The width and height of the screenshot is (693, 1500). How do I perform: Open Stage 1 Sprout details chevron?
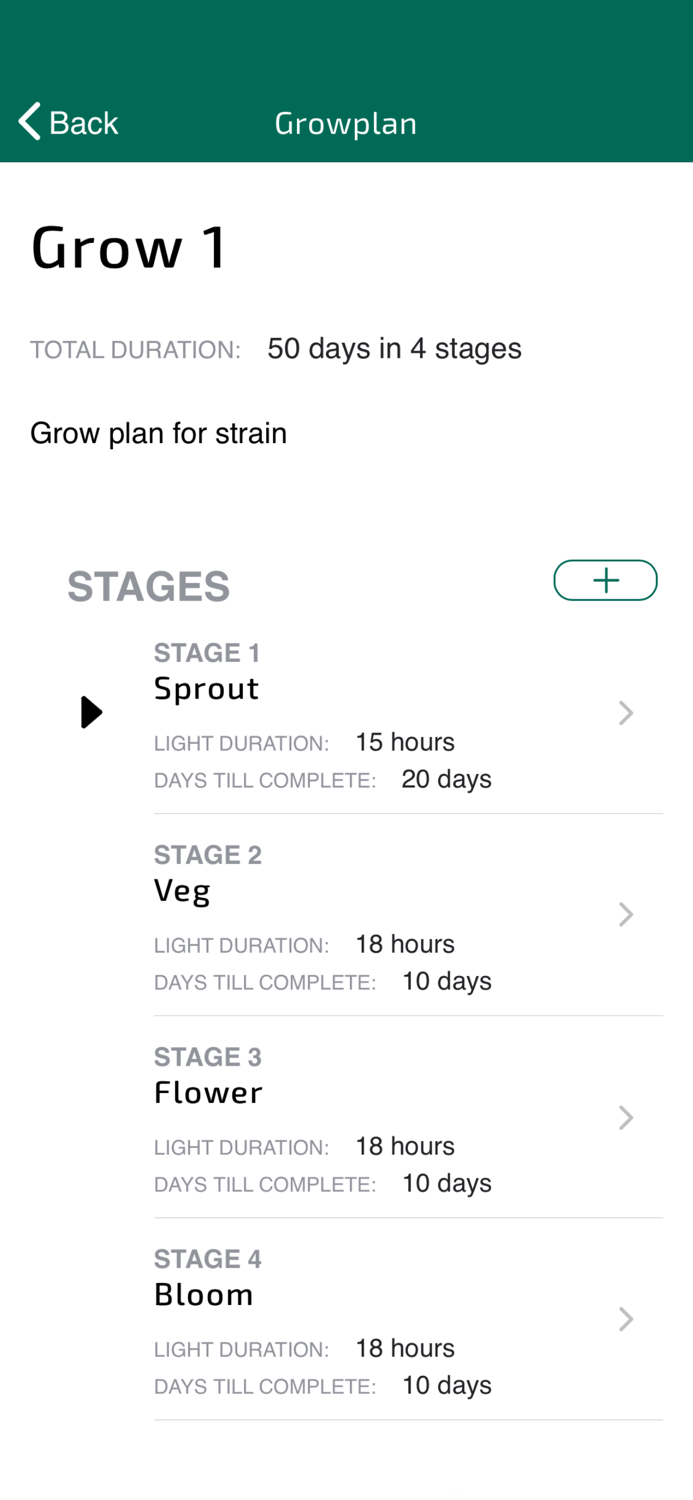(625, 712)
